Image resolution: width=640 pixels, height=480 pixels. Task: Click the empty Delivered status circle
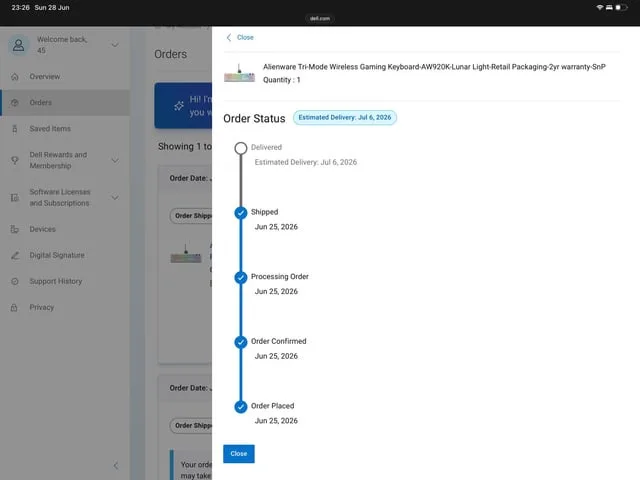[241, 148]
